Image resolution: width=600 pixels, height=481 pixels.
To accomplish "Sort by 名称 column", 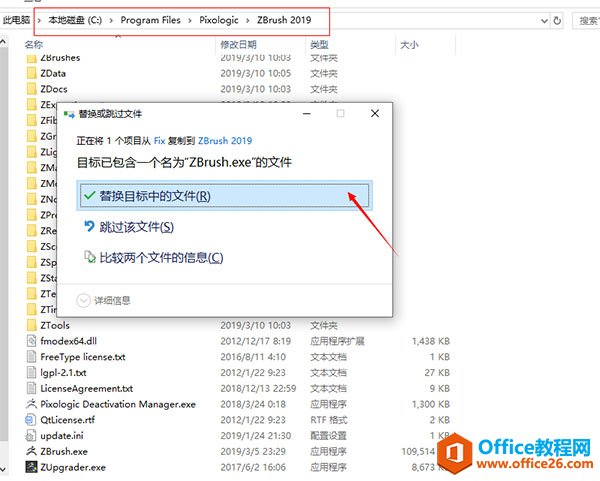I will 34,45.
